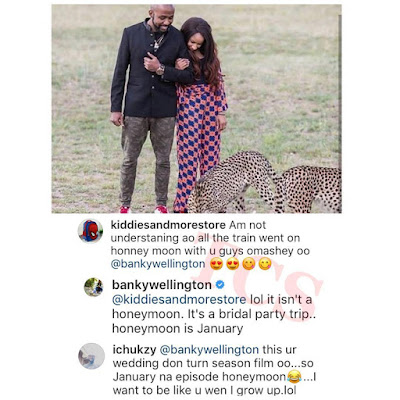Screen dimensions: 400x400
Task: Open the couple photo with cheetahs
Action: click(196, 109)
